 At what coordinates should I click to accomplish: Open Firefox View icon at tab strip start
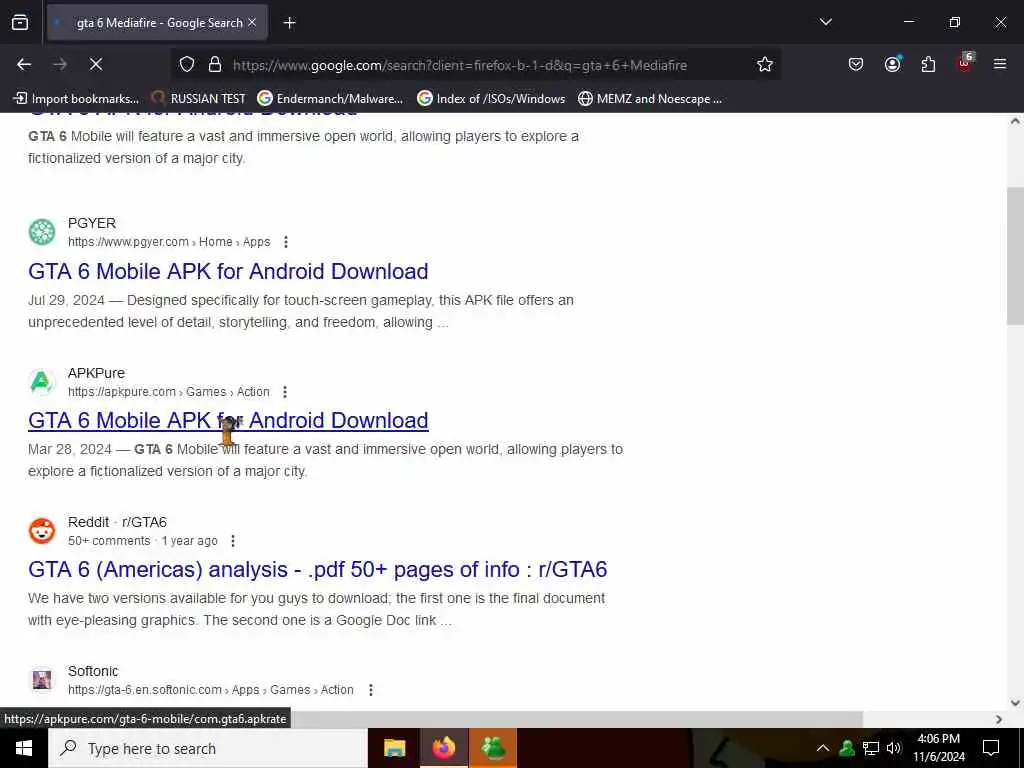[20, 22]
